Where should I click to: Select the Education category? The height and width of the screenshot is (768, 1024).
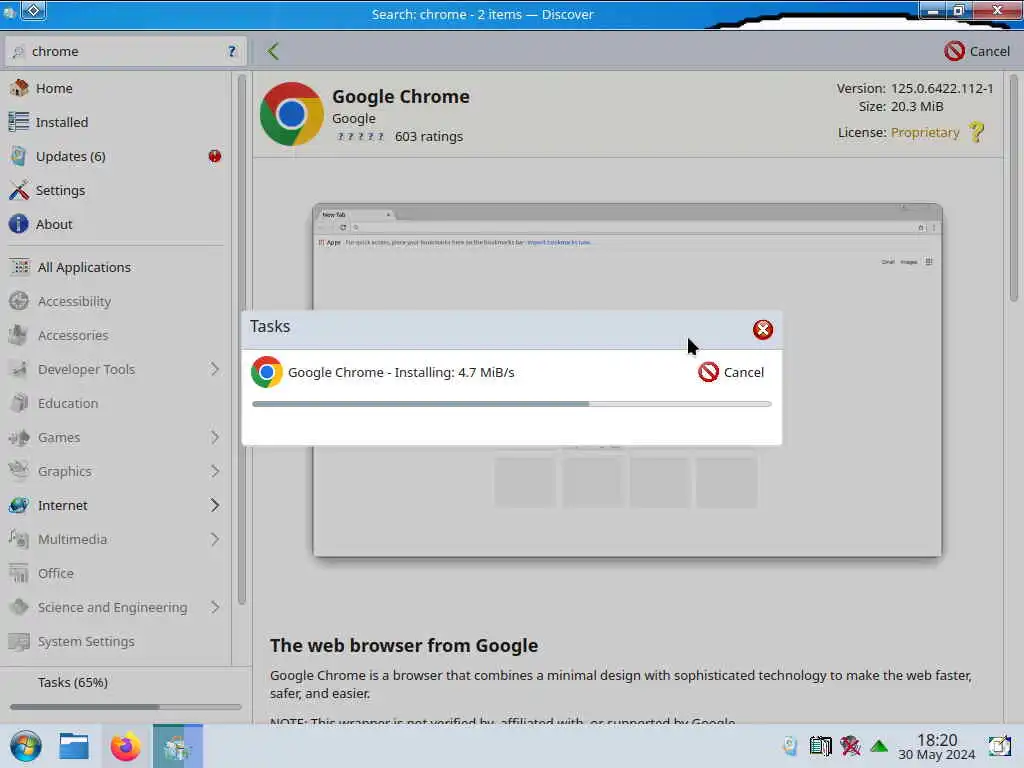tap(116, 403)
